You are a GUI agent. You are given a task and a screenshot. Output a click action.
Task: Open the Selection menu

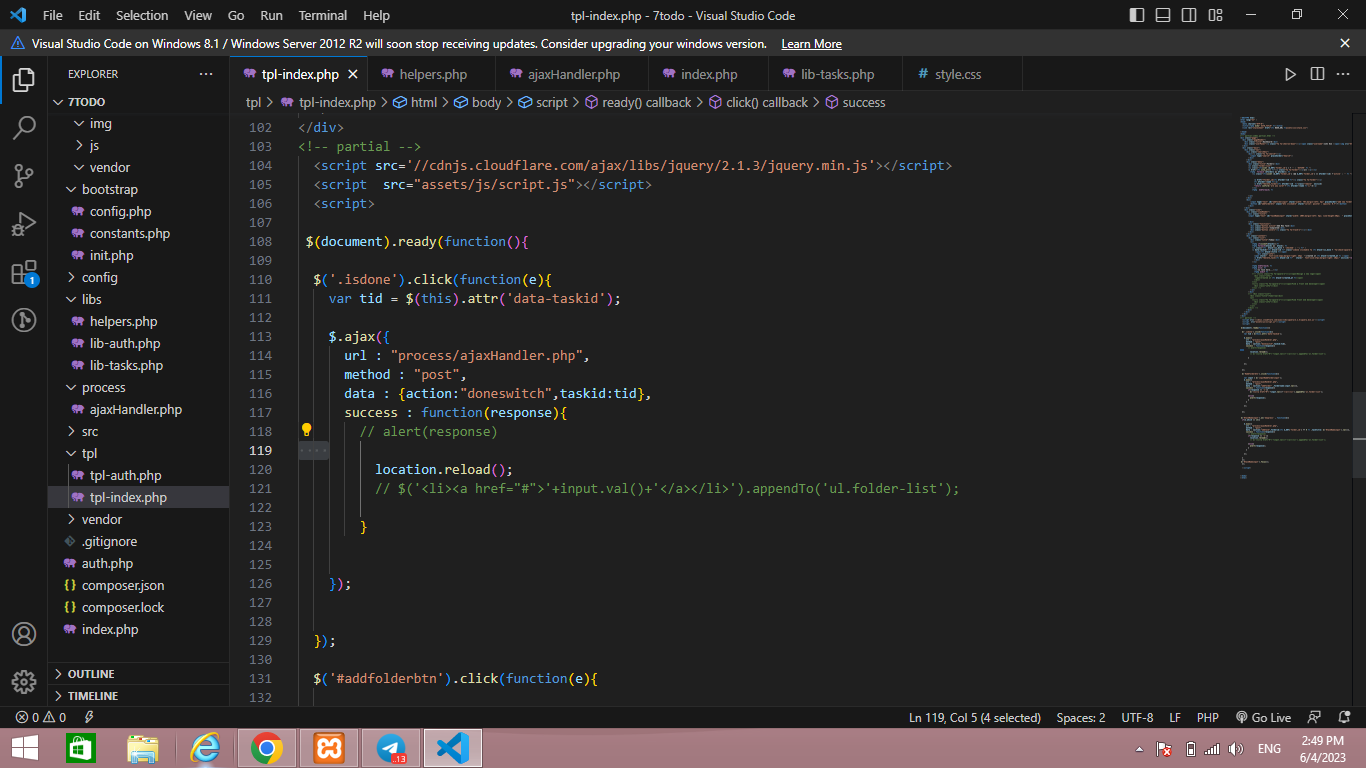pos(142,15)
